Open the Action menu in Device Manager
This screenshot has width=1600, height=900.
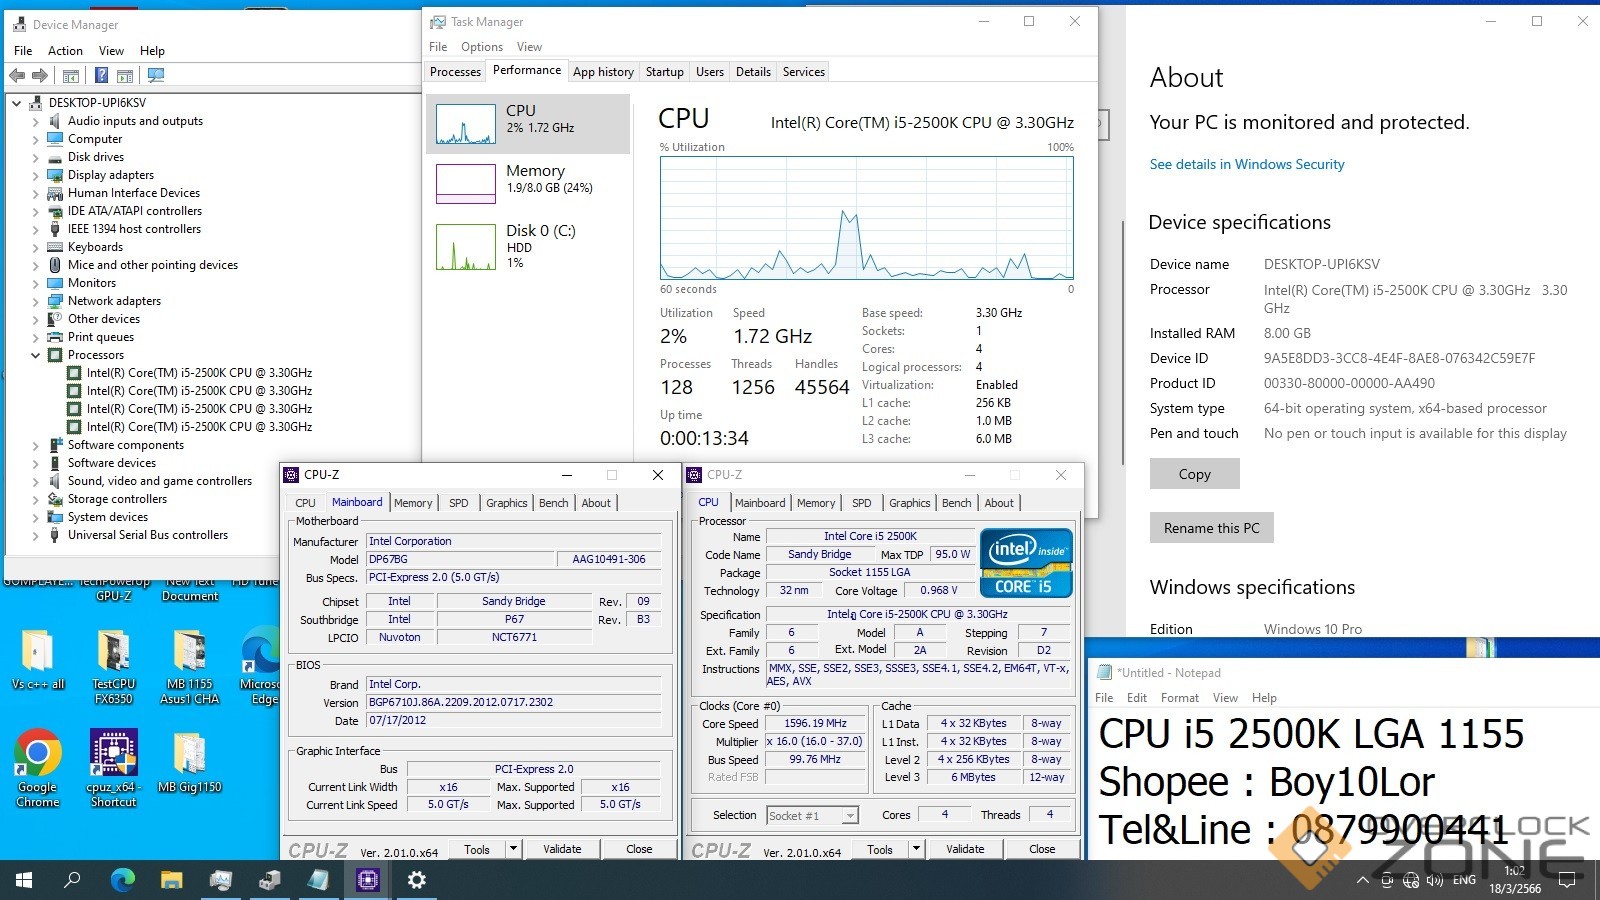(65, 51)
